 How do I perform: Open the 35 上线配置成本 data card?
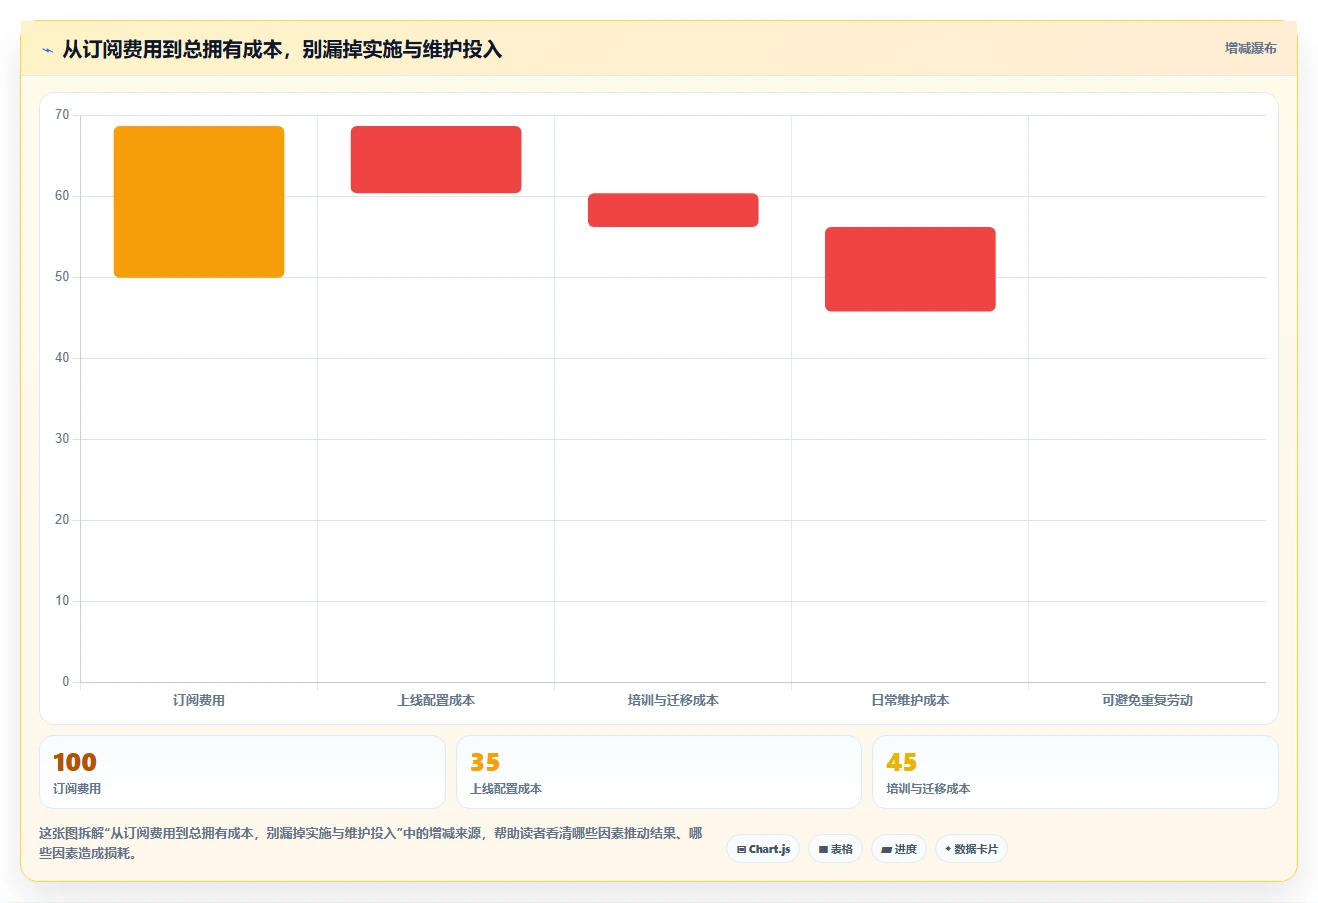658,772
